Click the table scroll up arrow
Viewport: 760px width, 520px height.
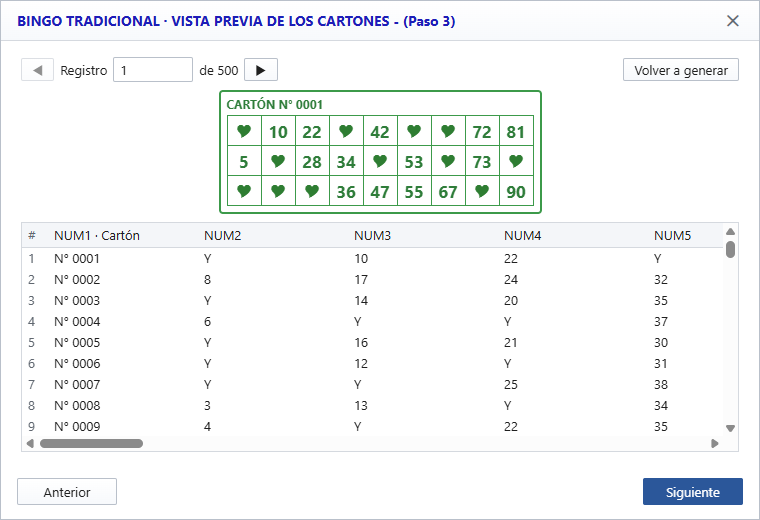tap(730, 232)
